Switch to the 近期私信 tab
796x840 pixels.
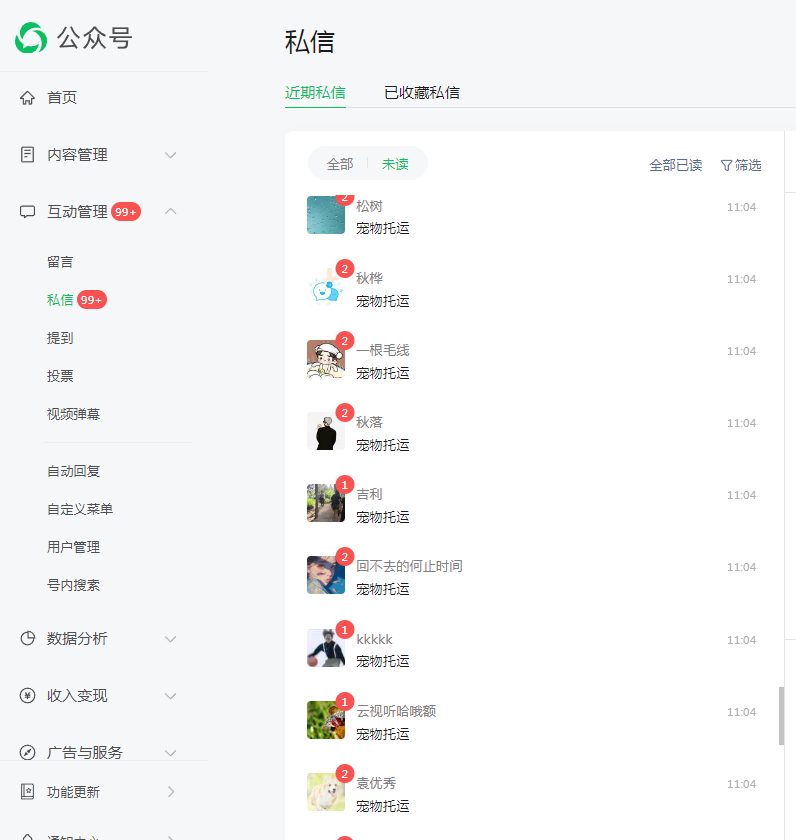(x=315, y=93)
